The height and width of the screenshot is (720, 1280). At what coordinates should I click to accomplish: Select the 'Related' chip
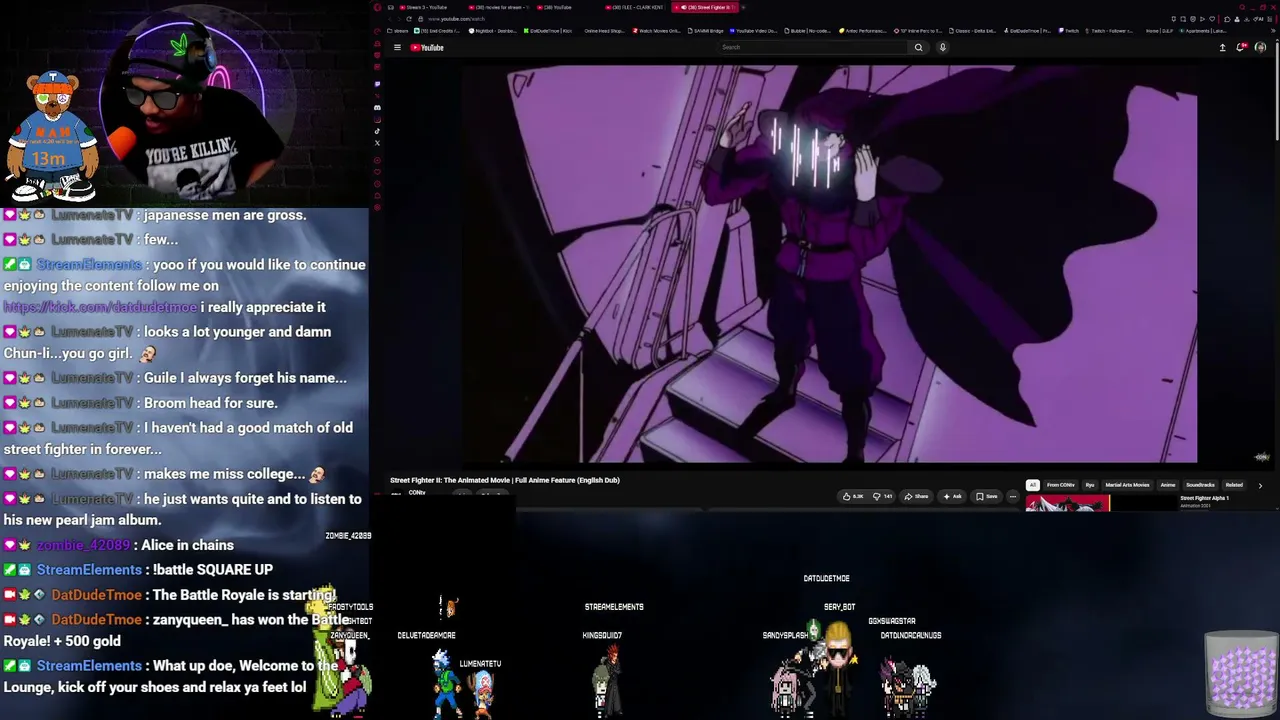tap(1234, 485)
